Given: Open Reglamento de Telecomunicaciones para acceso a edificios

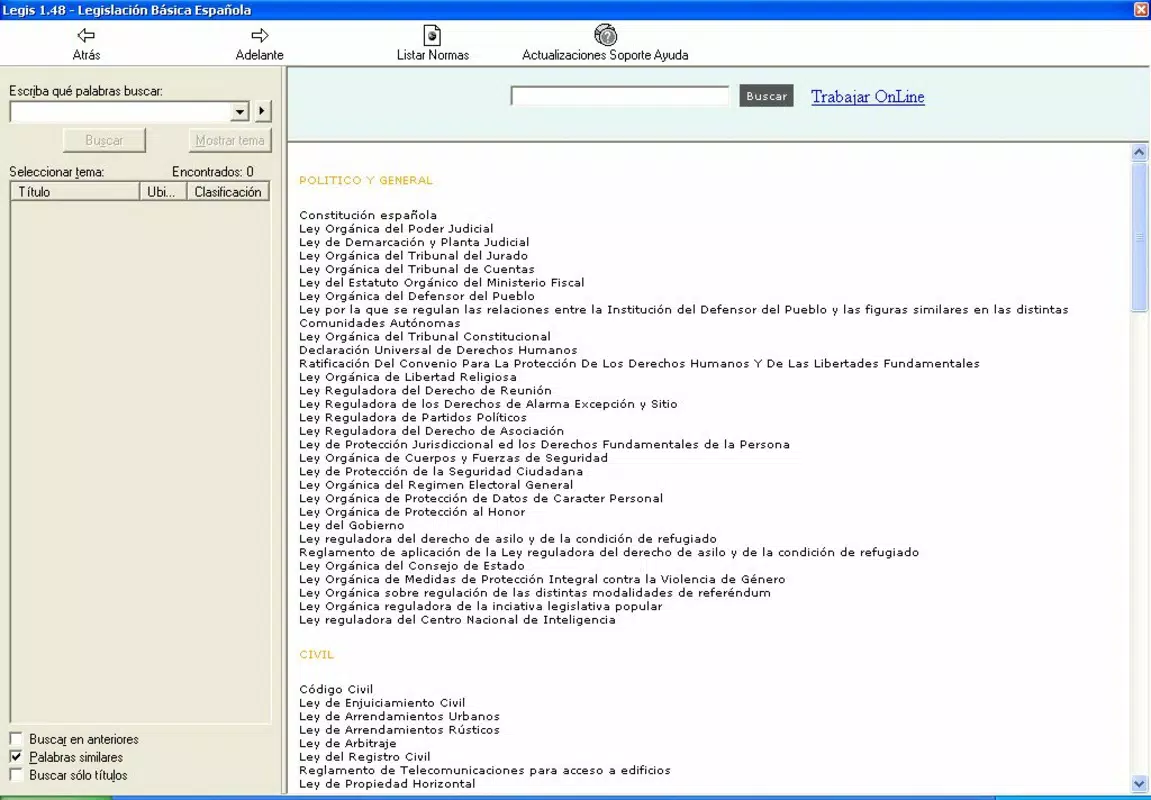Looking at the screenshot, I should point(484,771).
